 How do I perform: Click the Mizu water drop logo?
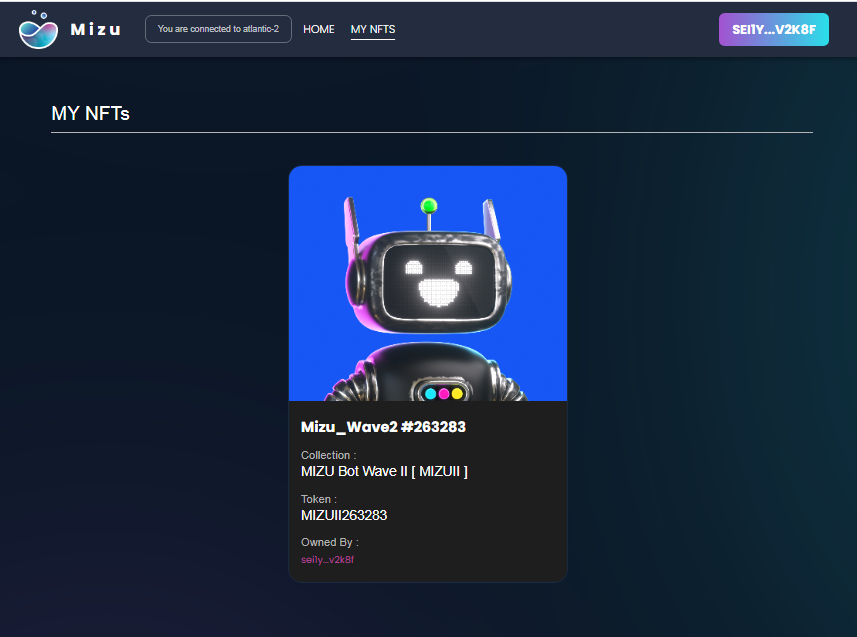[x=38, y=30]
